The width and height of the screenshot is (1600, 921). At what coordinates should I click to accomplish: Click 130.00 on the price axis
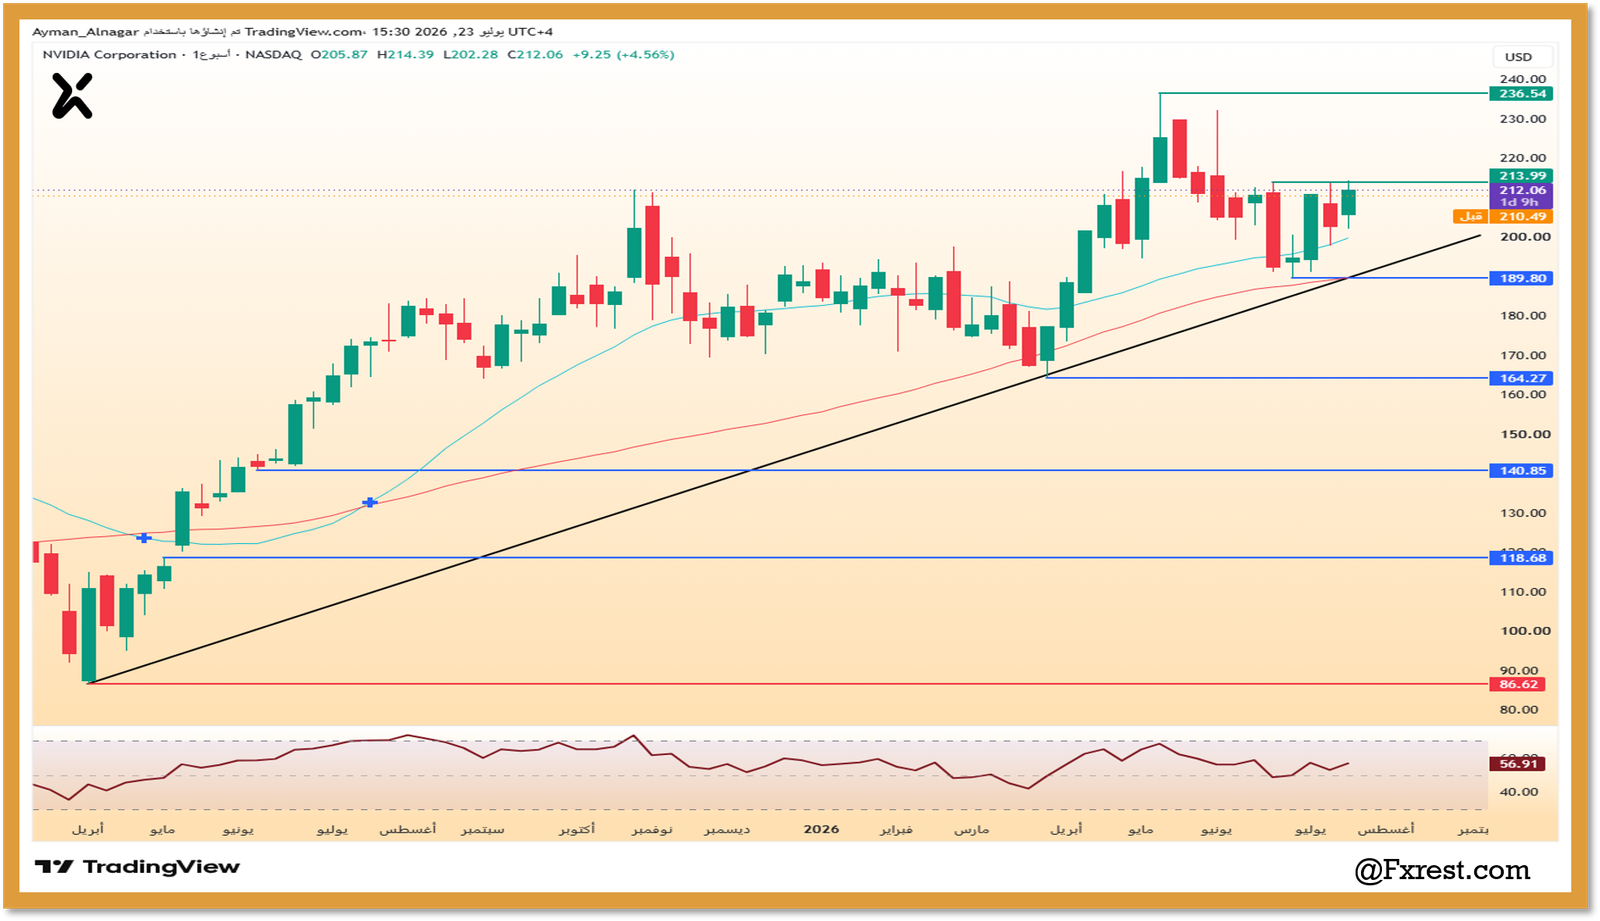coord(1523,513)
